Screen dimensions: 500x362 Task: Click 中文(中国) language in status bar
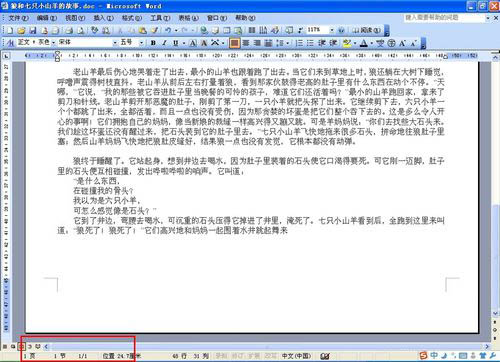(296, 356)
